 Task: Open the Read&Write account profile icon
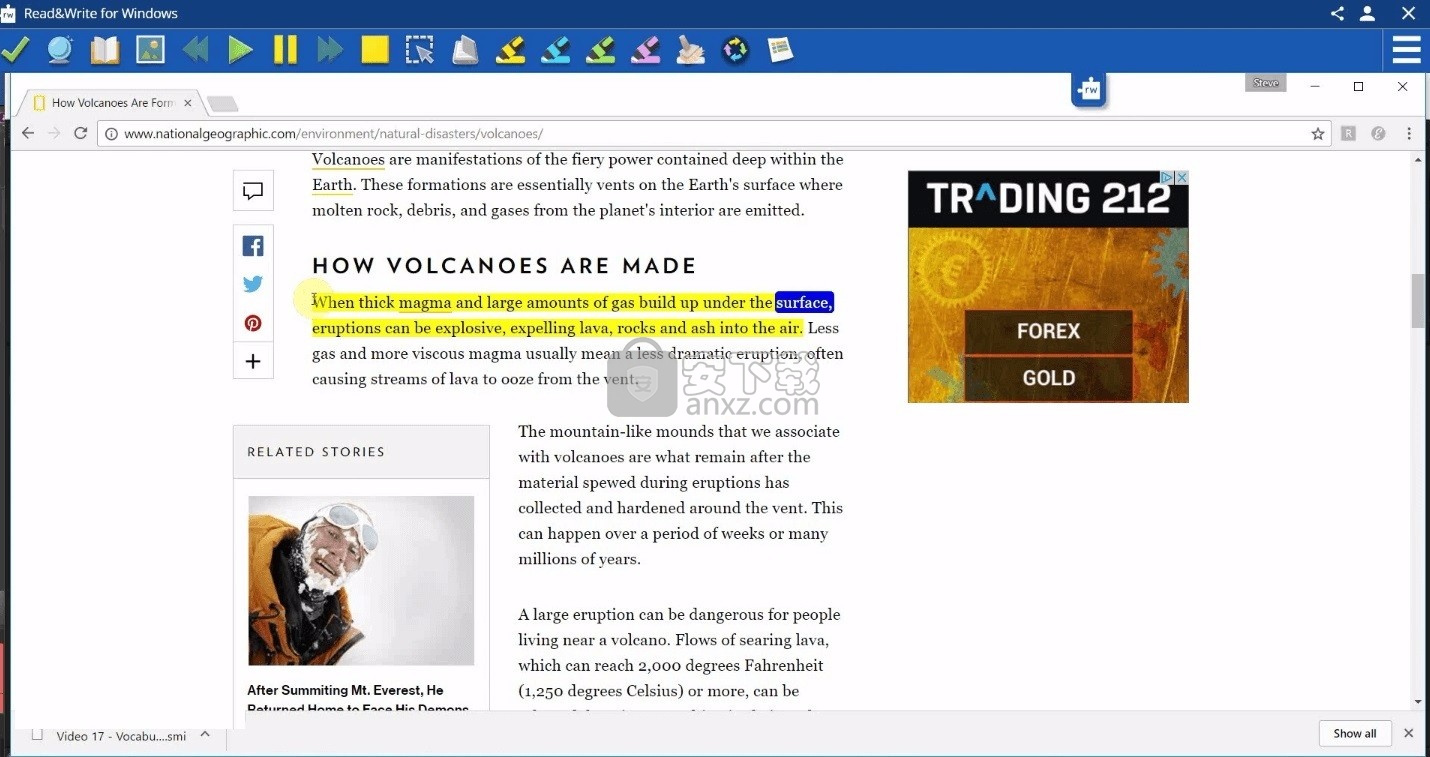click(x=1367, y=13)
